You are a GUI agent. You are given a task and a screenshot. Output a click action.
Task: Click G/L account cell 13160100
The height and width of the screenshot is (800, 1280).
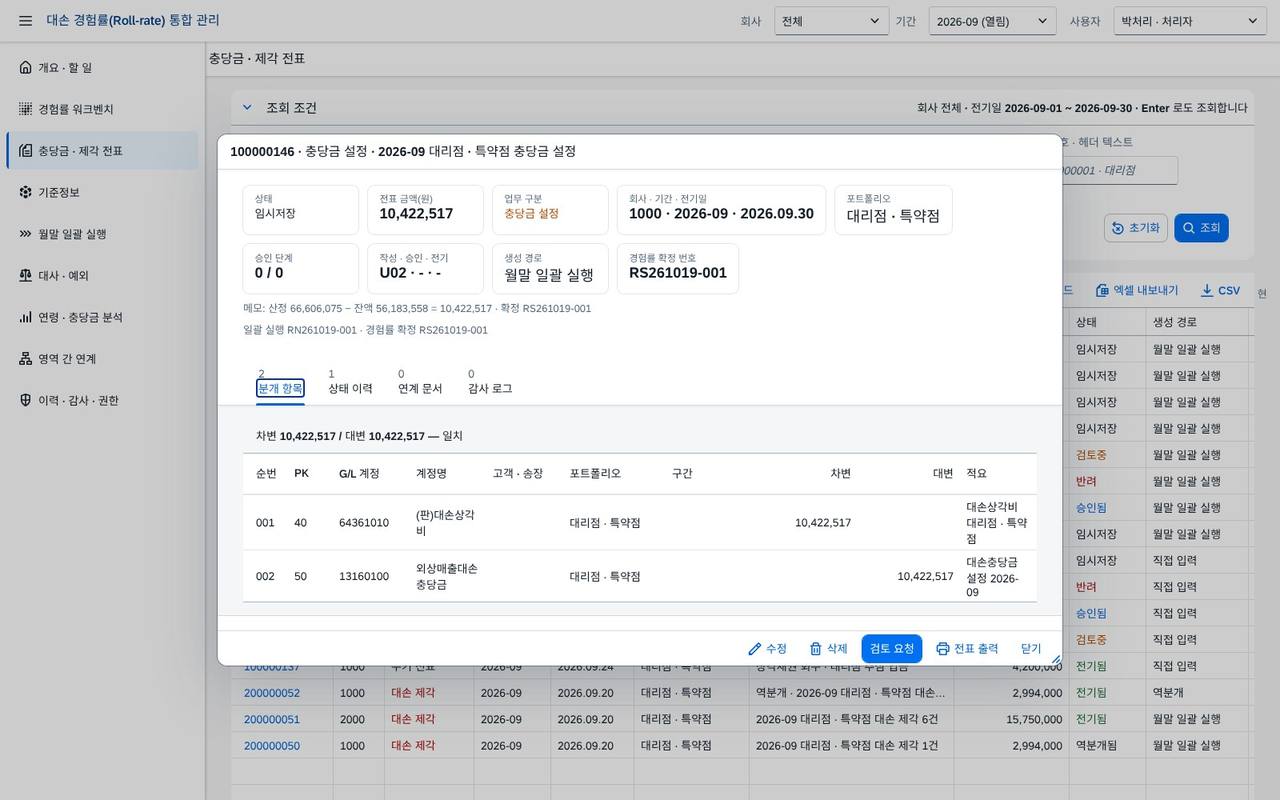[x=364, y=577]
